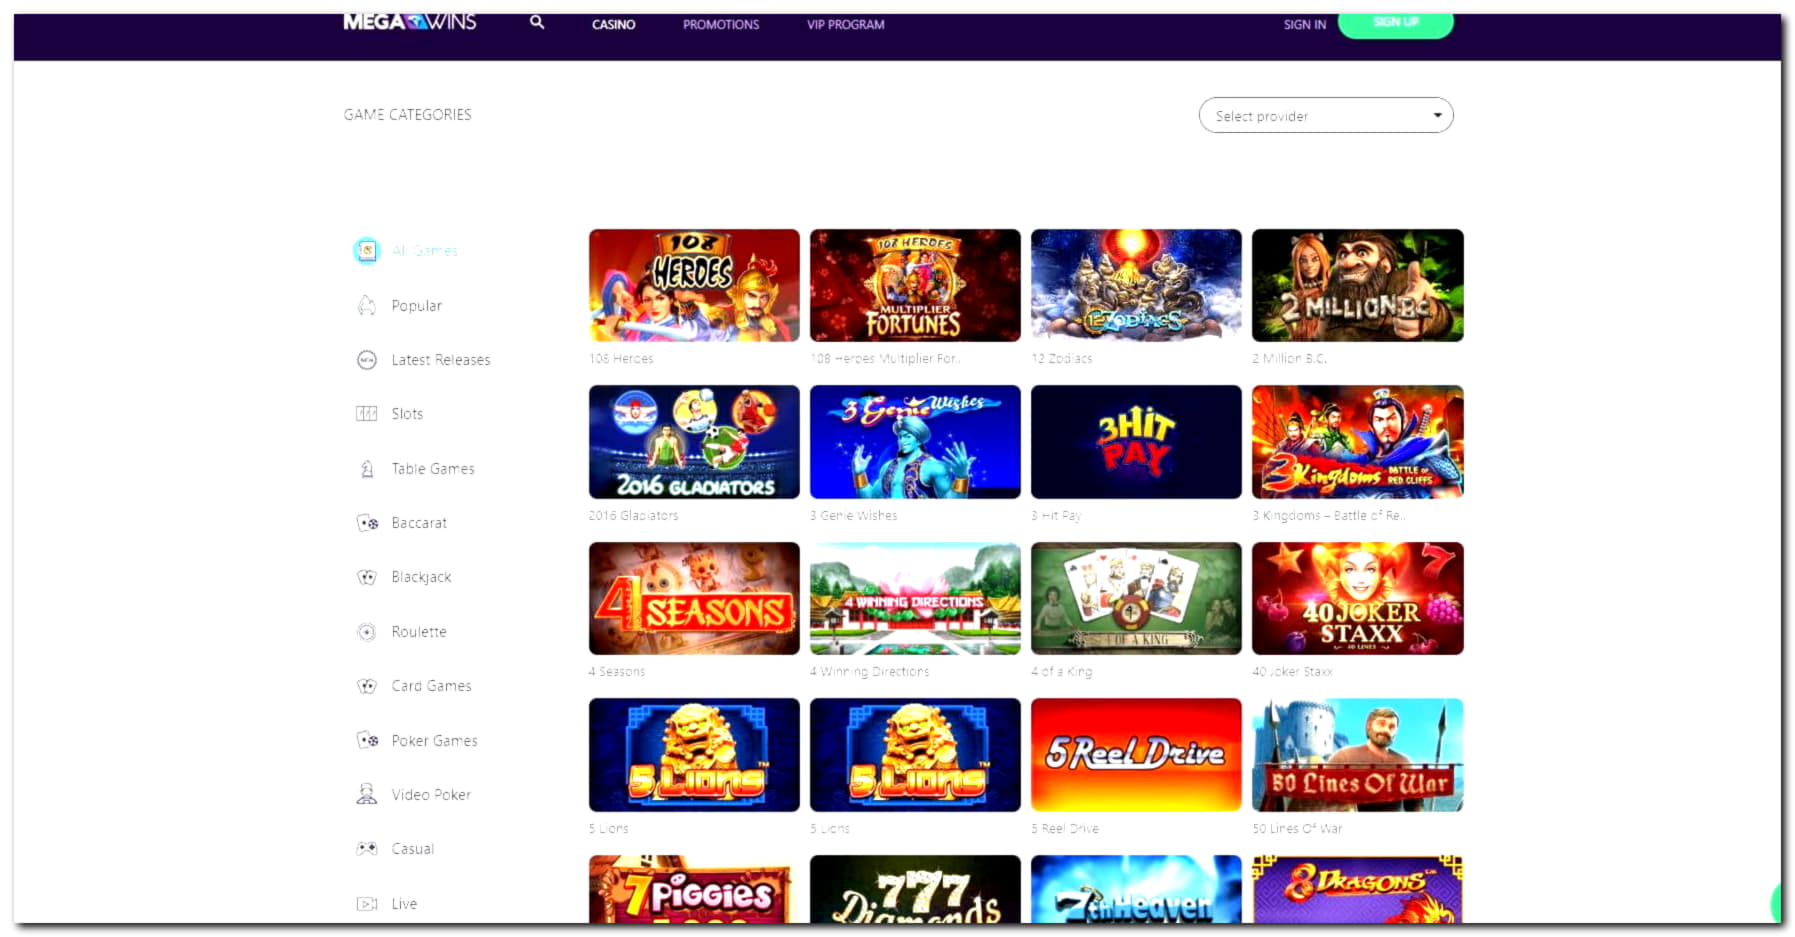The image size is (1795, 937).
Task: Open the 7th Heaven thumbnail
Action: 1136,889
